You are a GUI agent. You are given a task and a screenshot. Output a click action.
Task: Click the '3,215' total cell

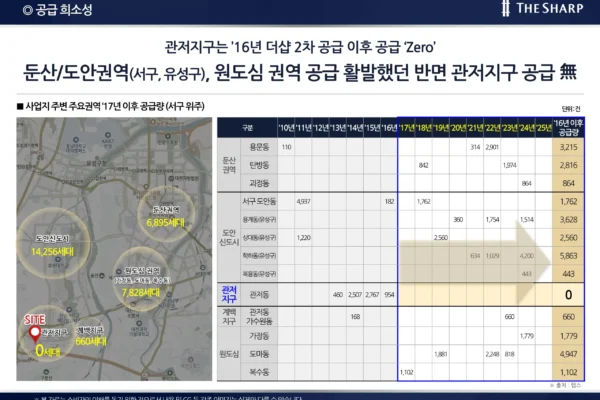(x=568, y=147)
